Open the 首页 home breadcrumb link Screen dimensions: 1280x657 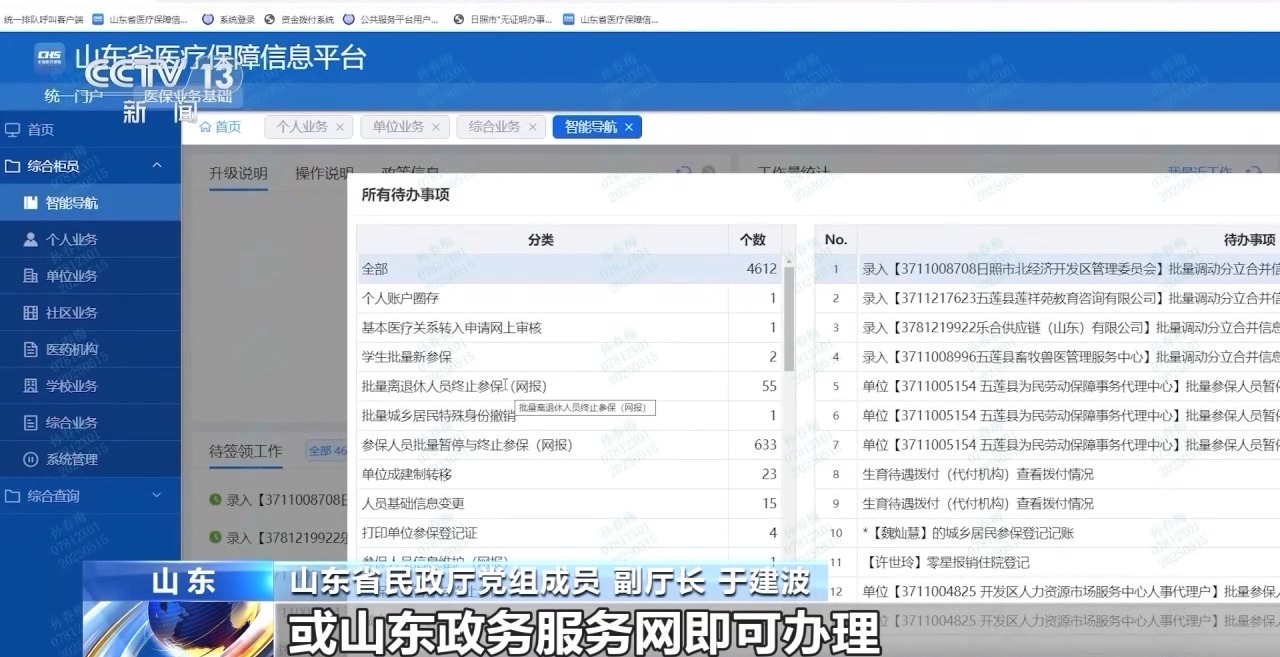(x=221, y=127)
